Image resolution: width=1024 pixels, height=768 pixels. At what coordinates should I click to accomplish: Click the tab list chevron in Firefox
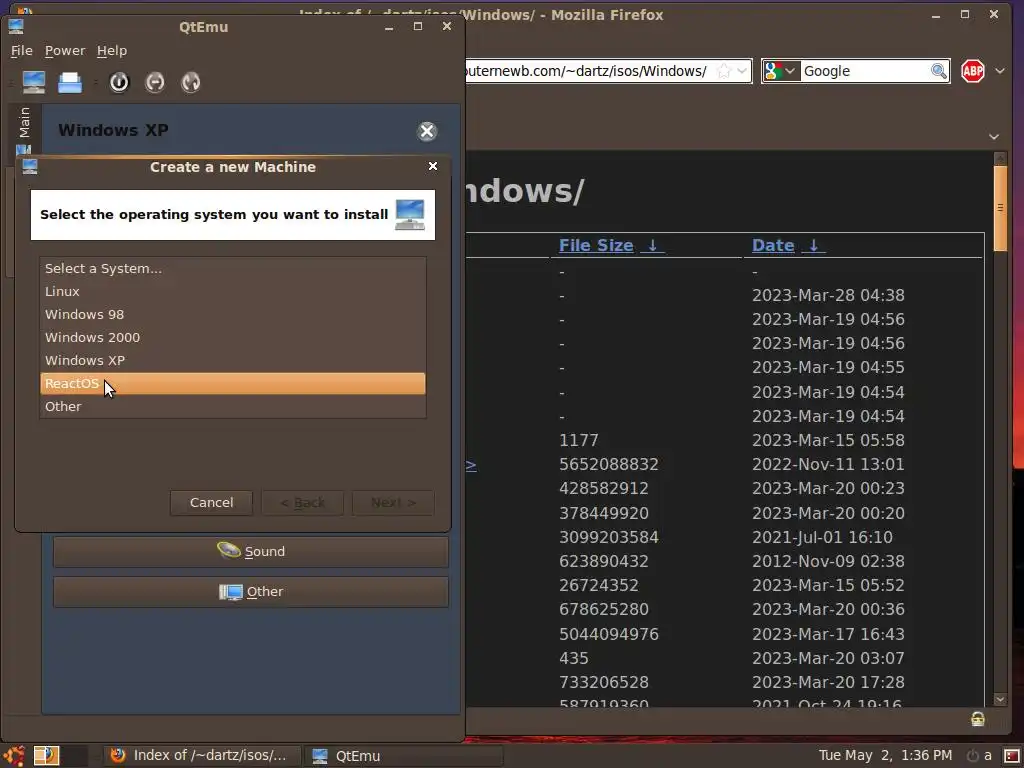[x=994, y=136]
